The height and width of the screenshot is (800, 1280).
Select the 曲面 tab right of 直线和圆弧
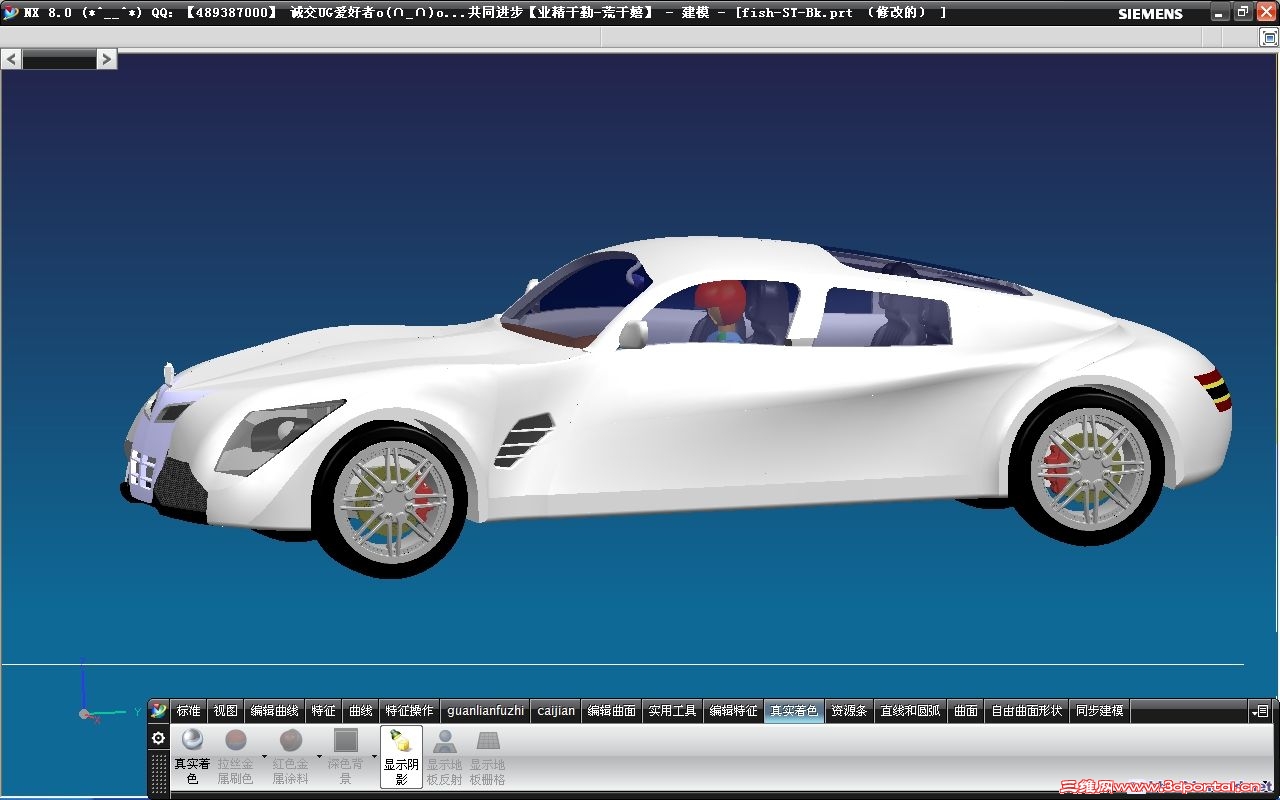(x=966, y=711)
